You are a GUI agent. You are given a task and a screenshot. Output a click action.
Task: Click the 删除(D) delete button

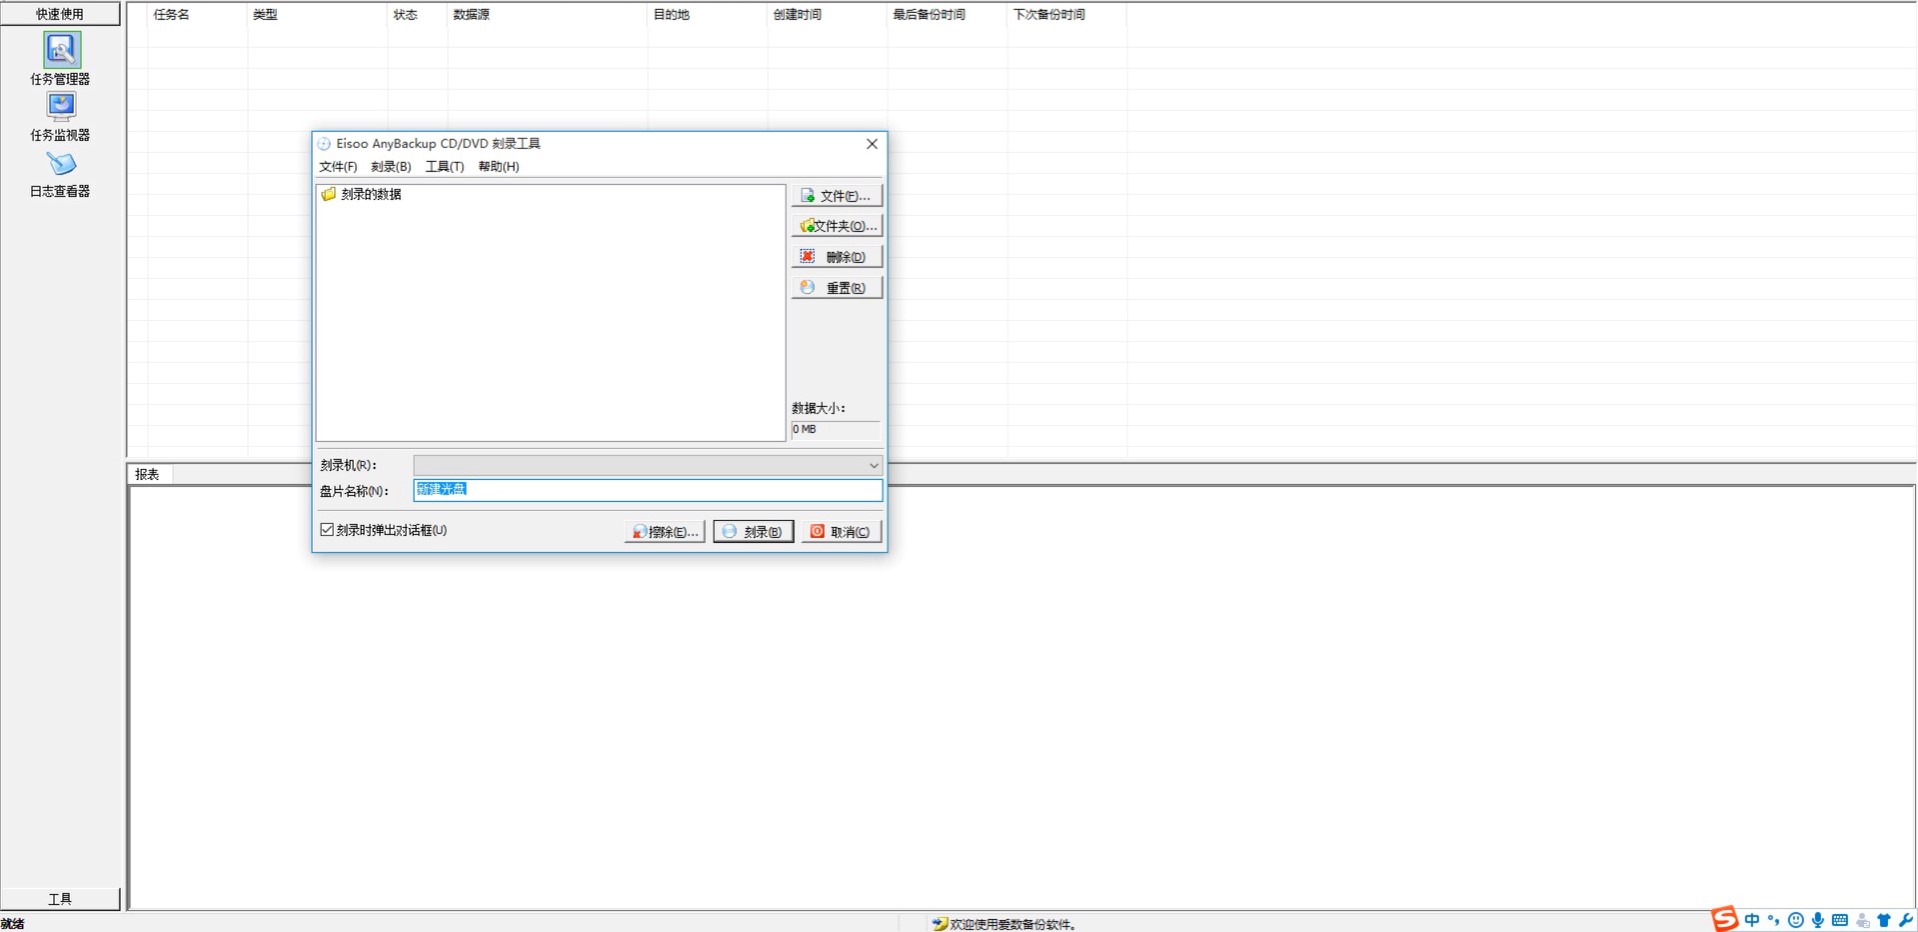[837, 257]
